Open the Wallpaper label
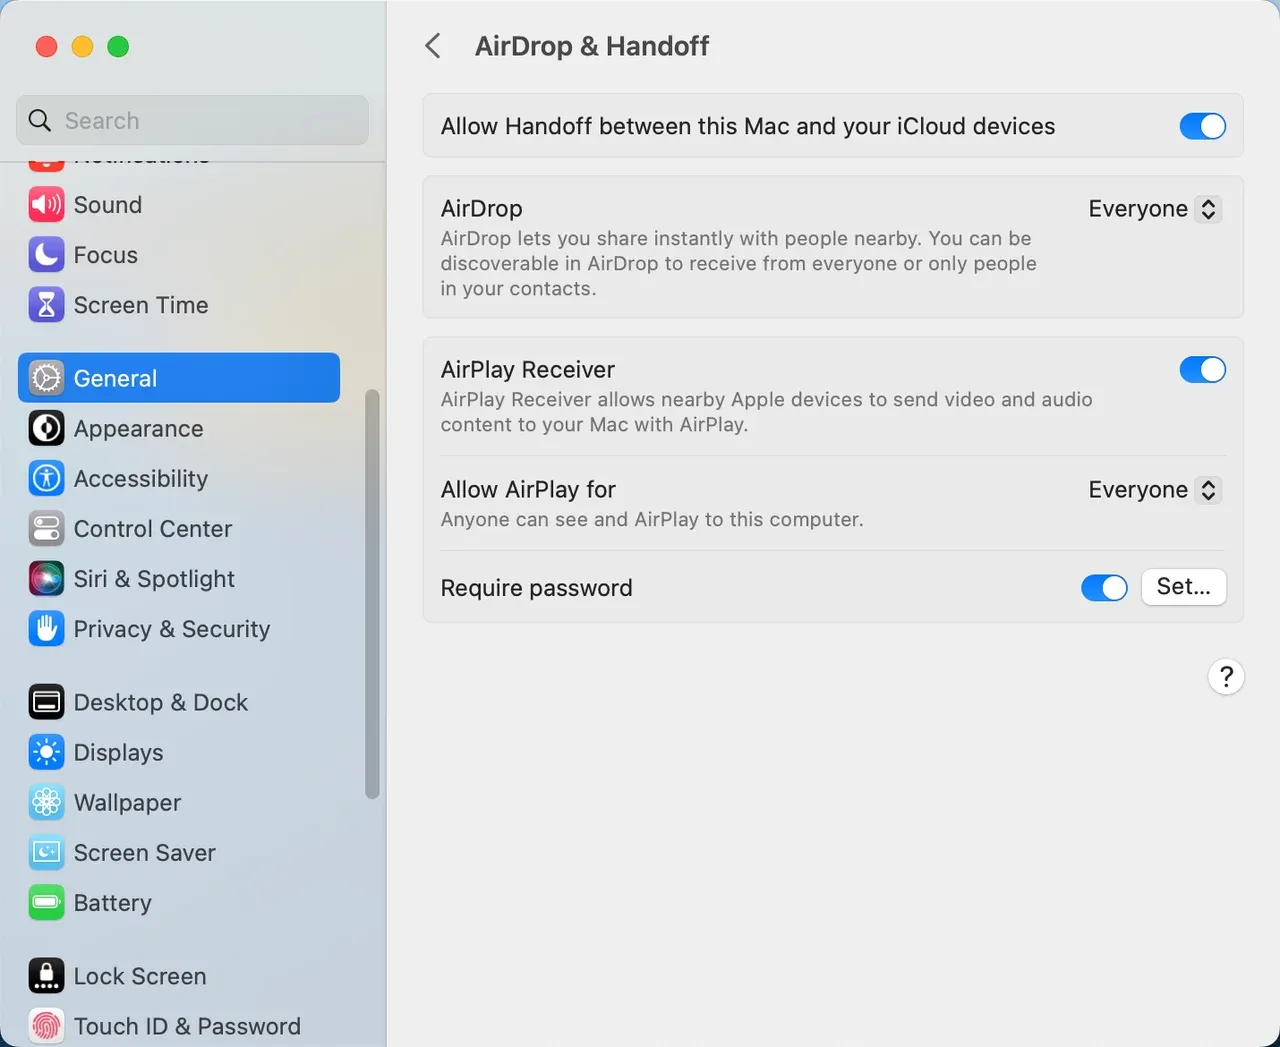1280x1047 pixels. [x=127, y=803]
